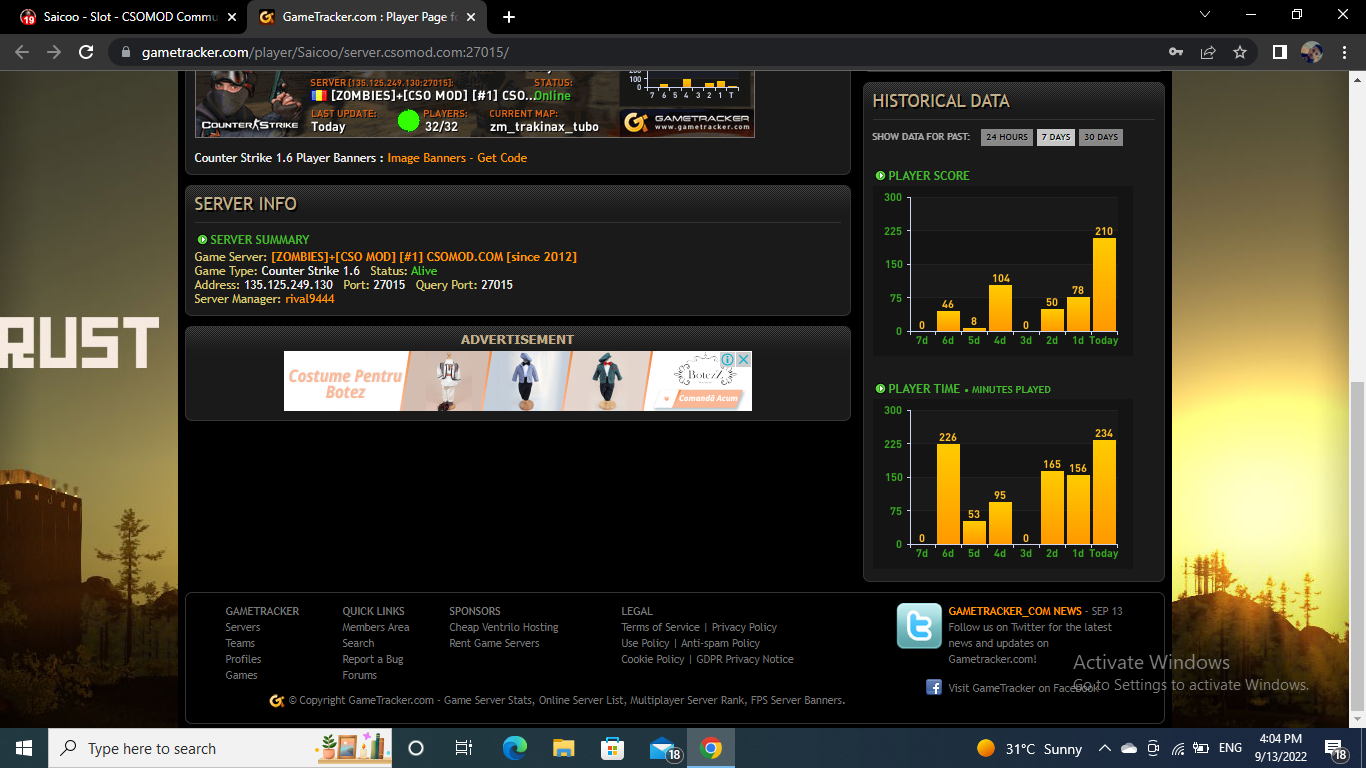Open the Wi-Fi network icon in the tray
This screenshot has height=768, width=1366.
point(1178,748)
